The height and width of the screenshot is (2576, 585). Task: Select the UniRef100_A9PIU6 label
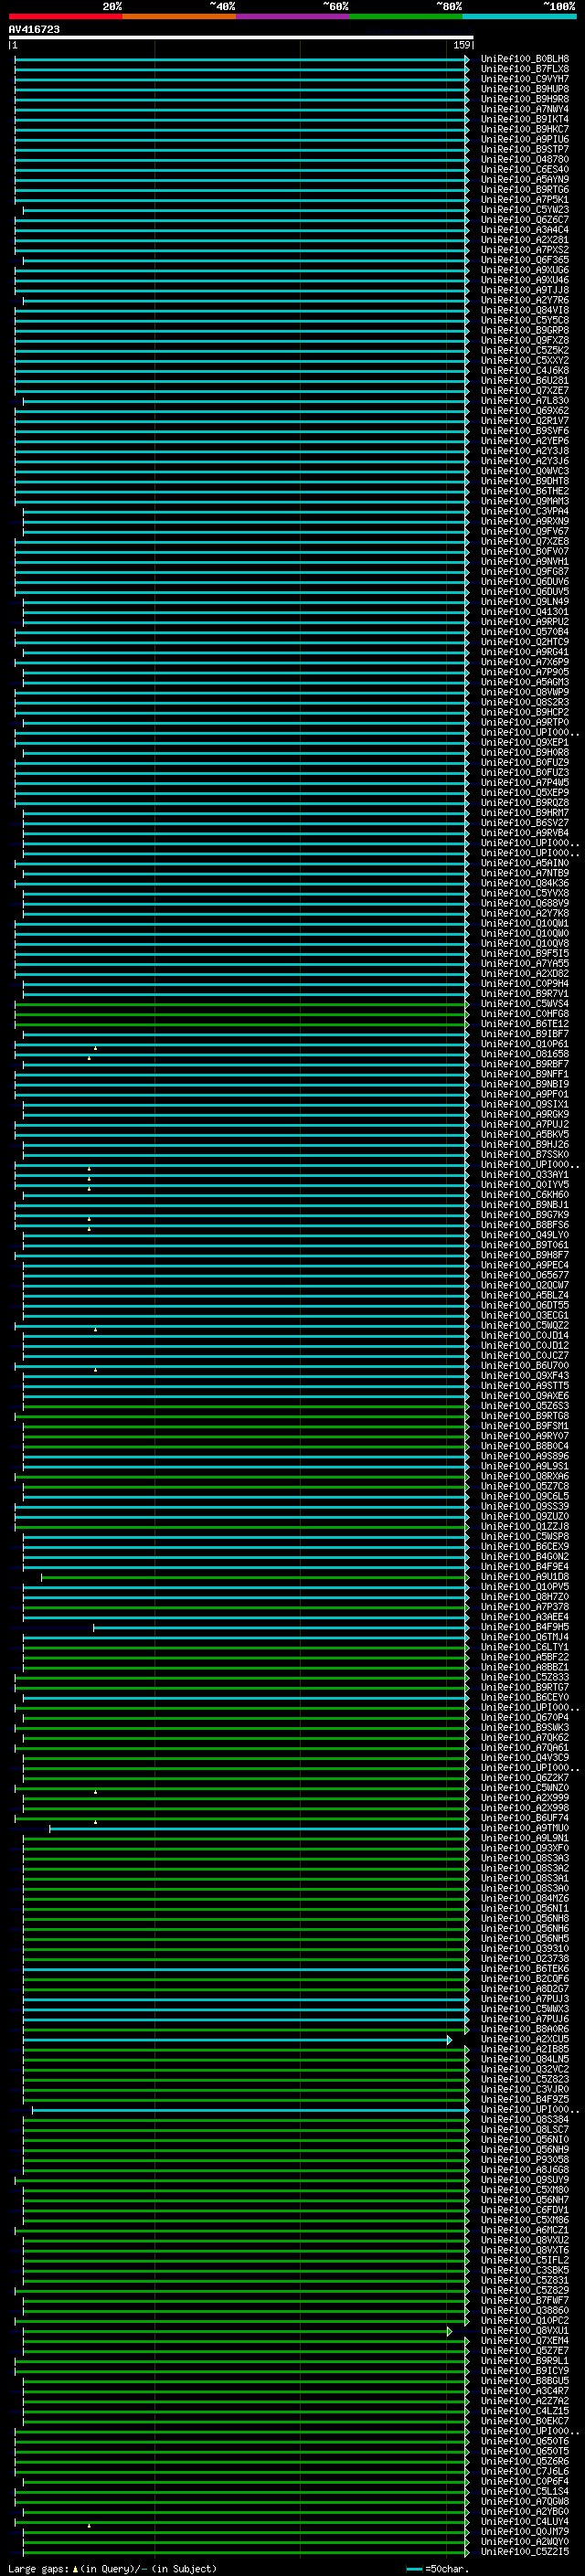[525, 139]
